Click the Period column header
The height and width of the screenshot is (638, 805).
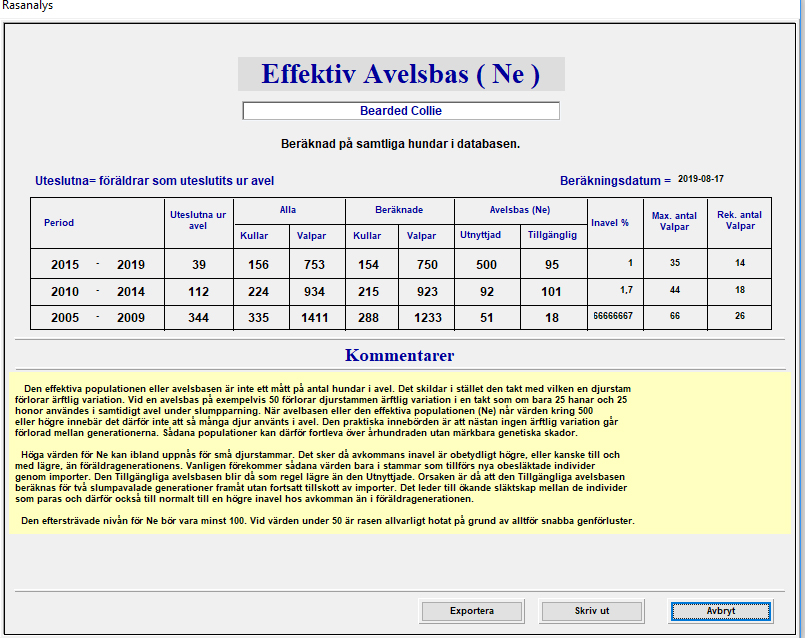[59, 223]
